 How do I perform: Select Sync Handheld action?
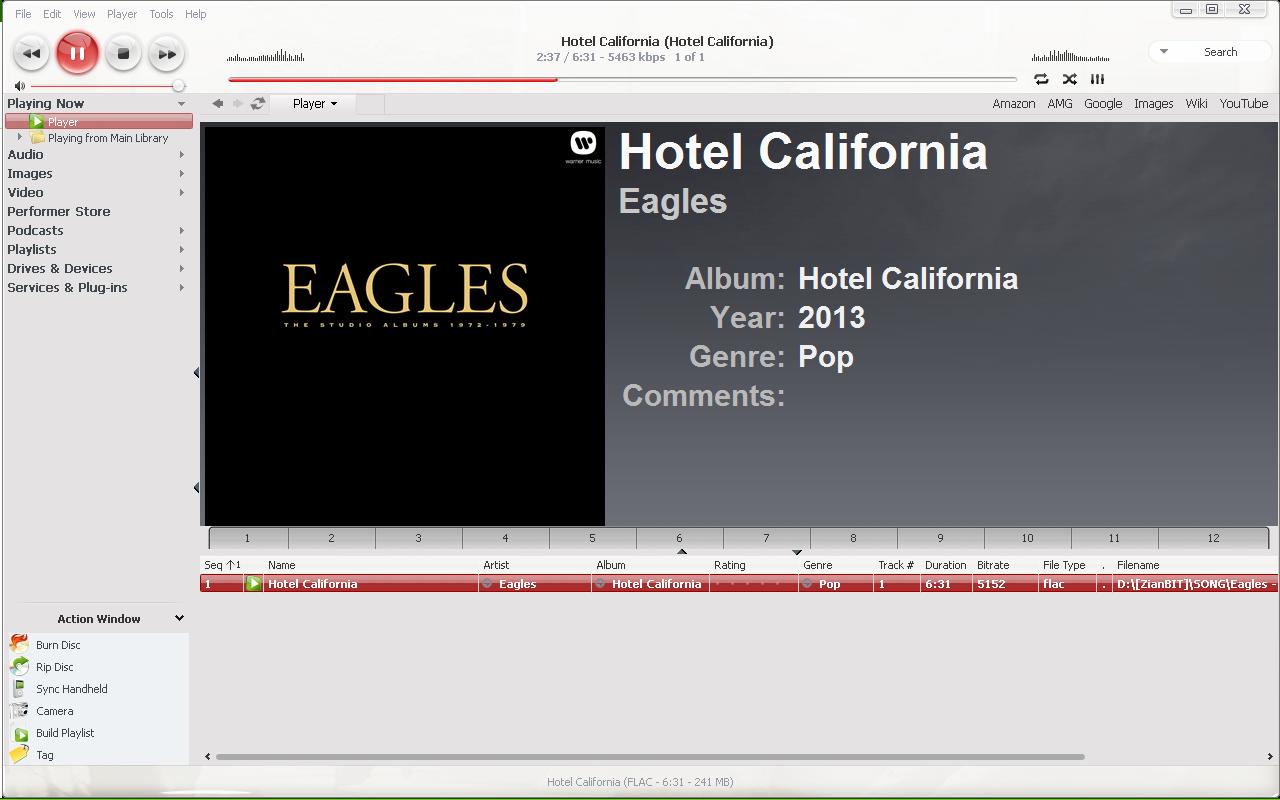[71, 689]
